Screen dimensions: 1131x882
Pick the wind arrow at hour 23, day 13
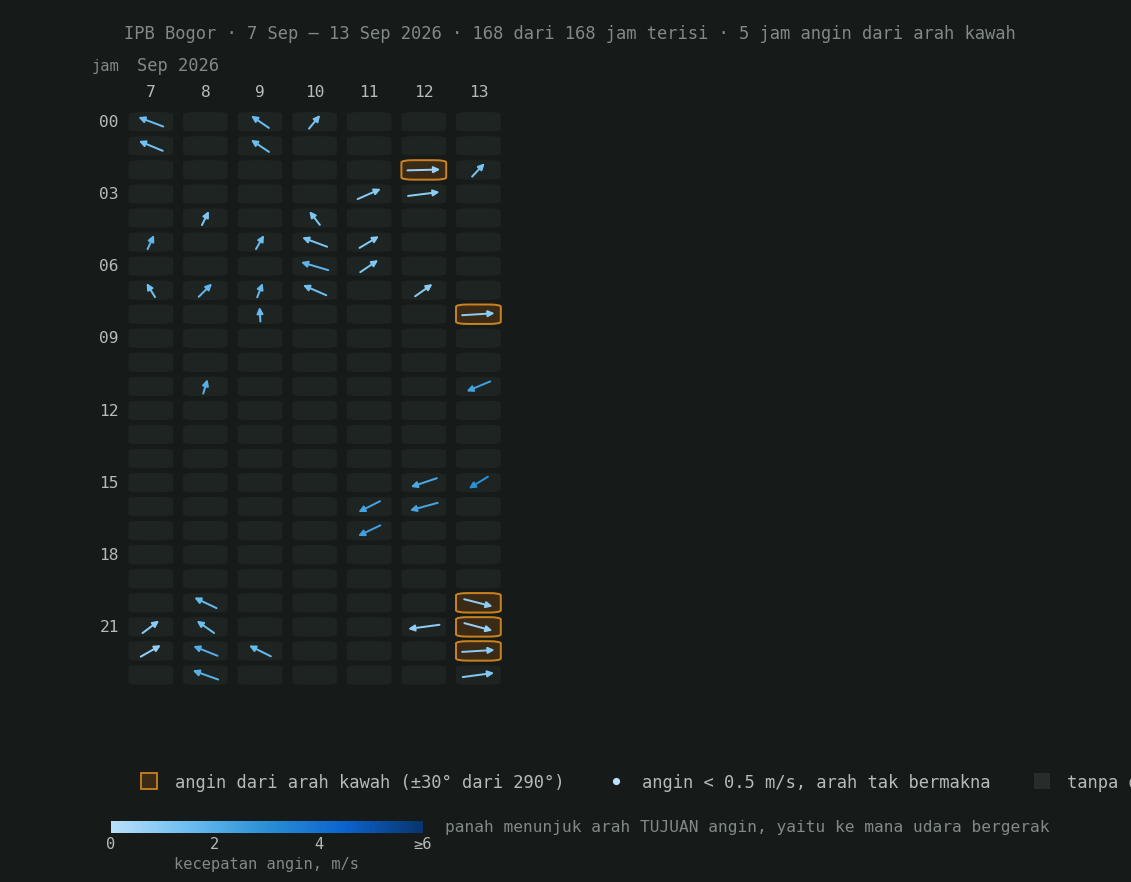click(x=478, y=675)
